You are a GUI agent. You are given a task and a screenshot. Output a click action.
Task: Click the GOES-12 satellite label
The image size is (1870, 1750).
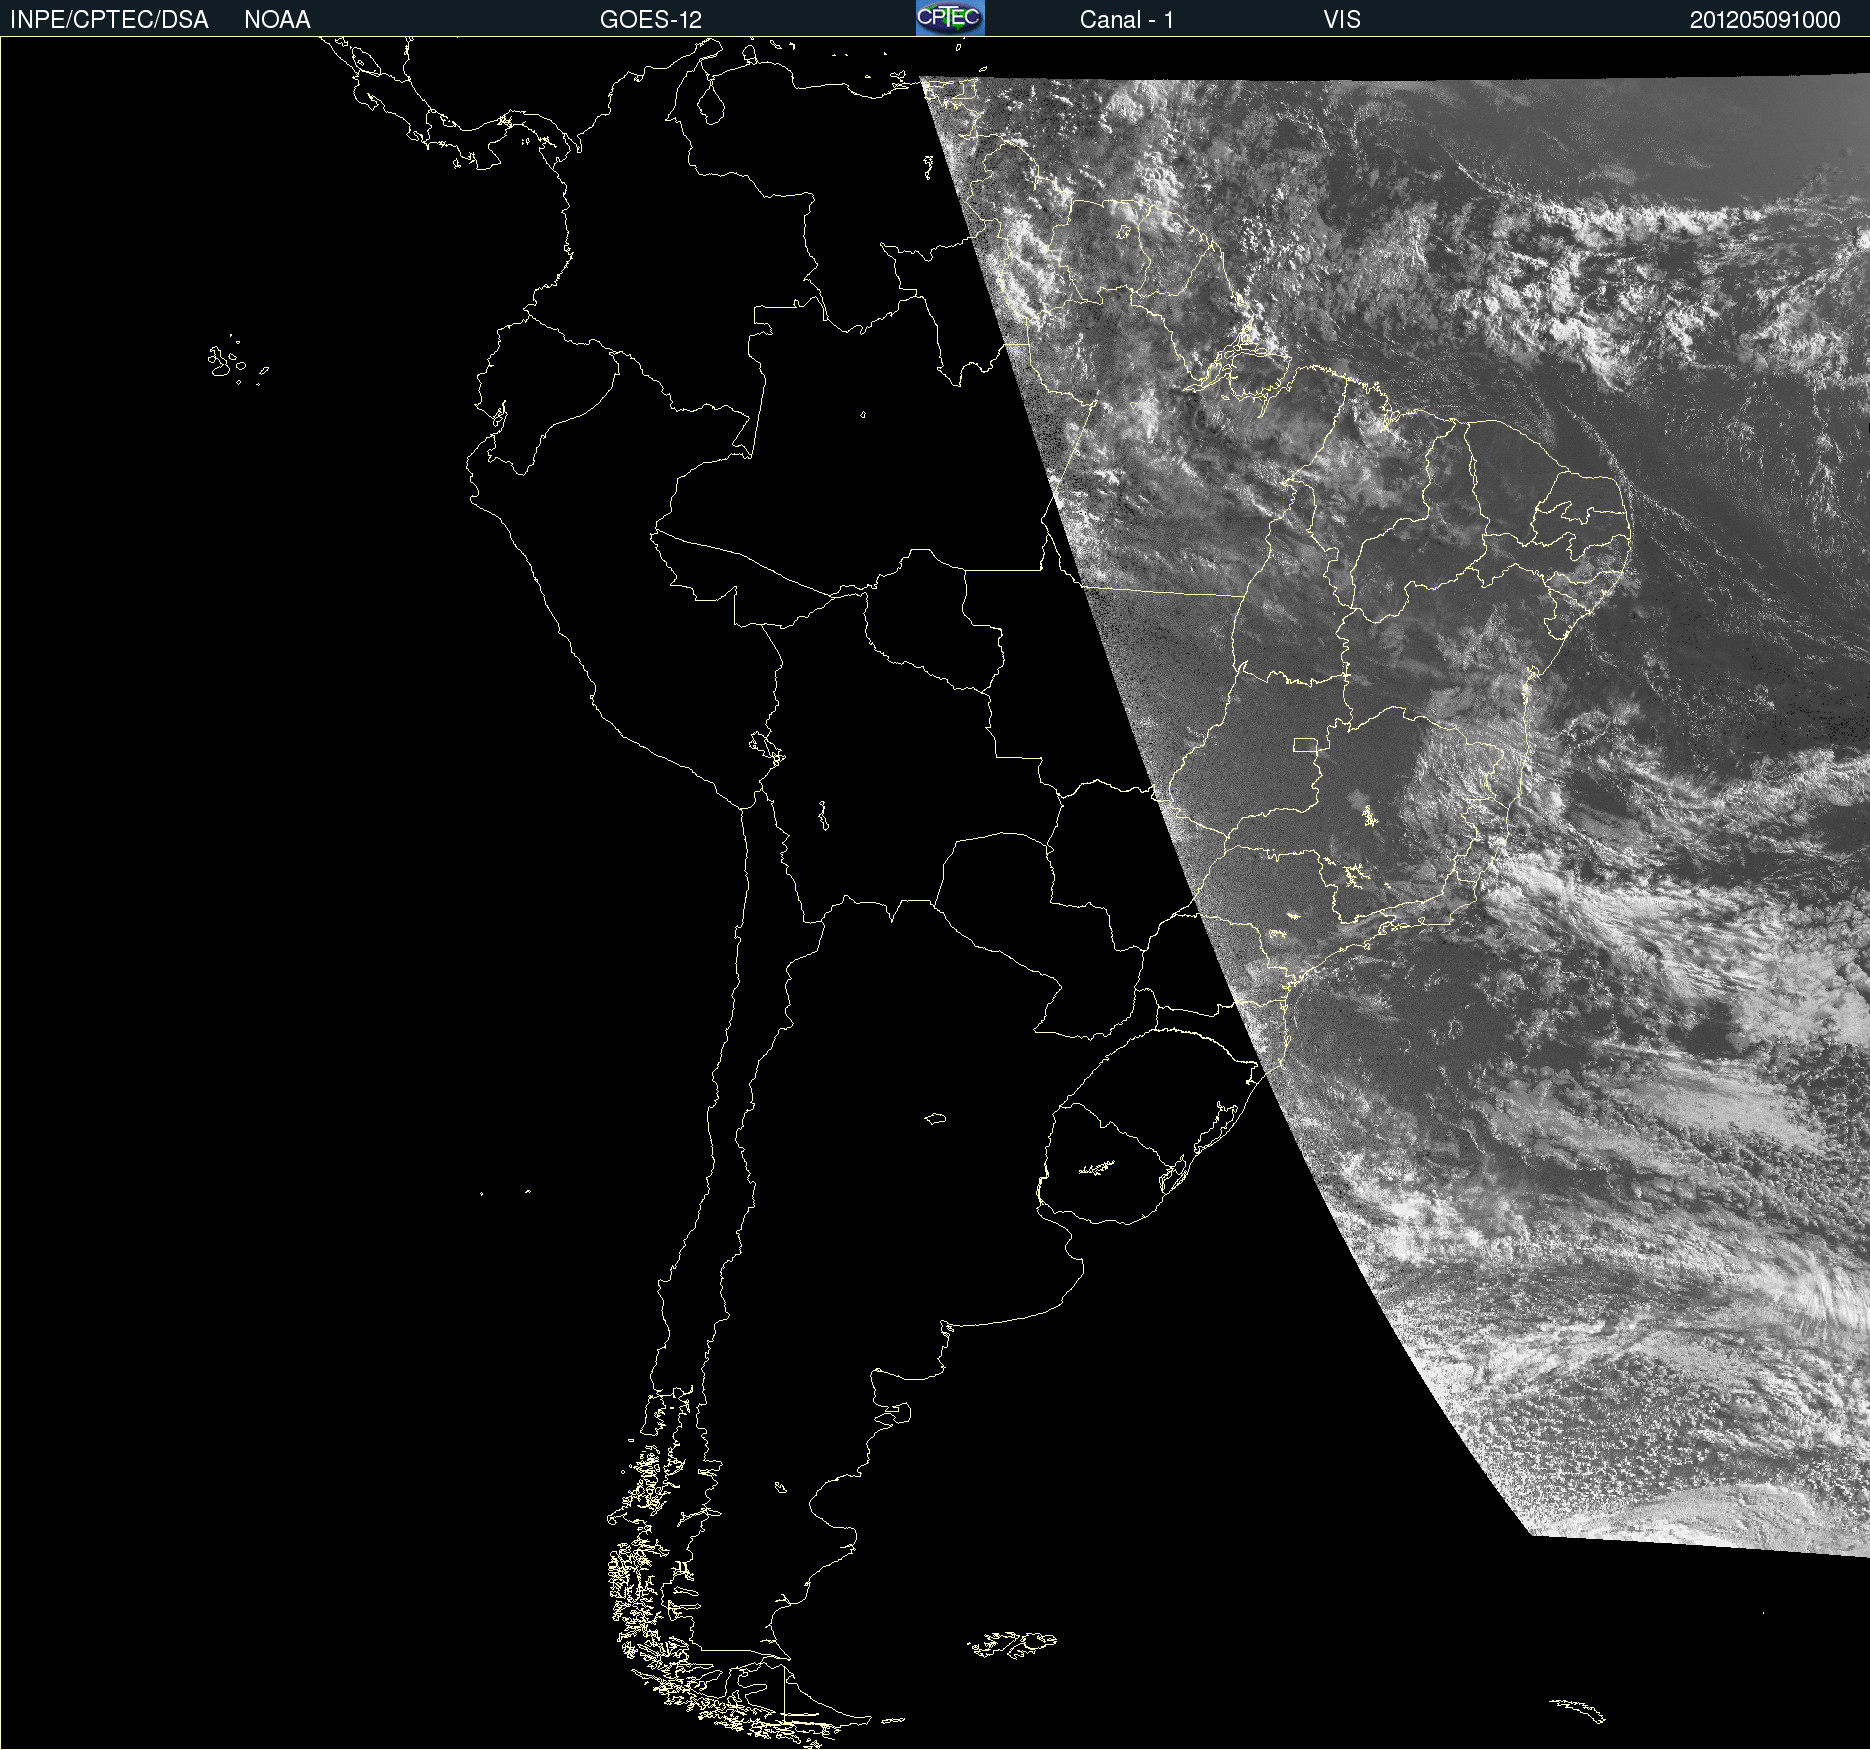tap(651, 20)
